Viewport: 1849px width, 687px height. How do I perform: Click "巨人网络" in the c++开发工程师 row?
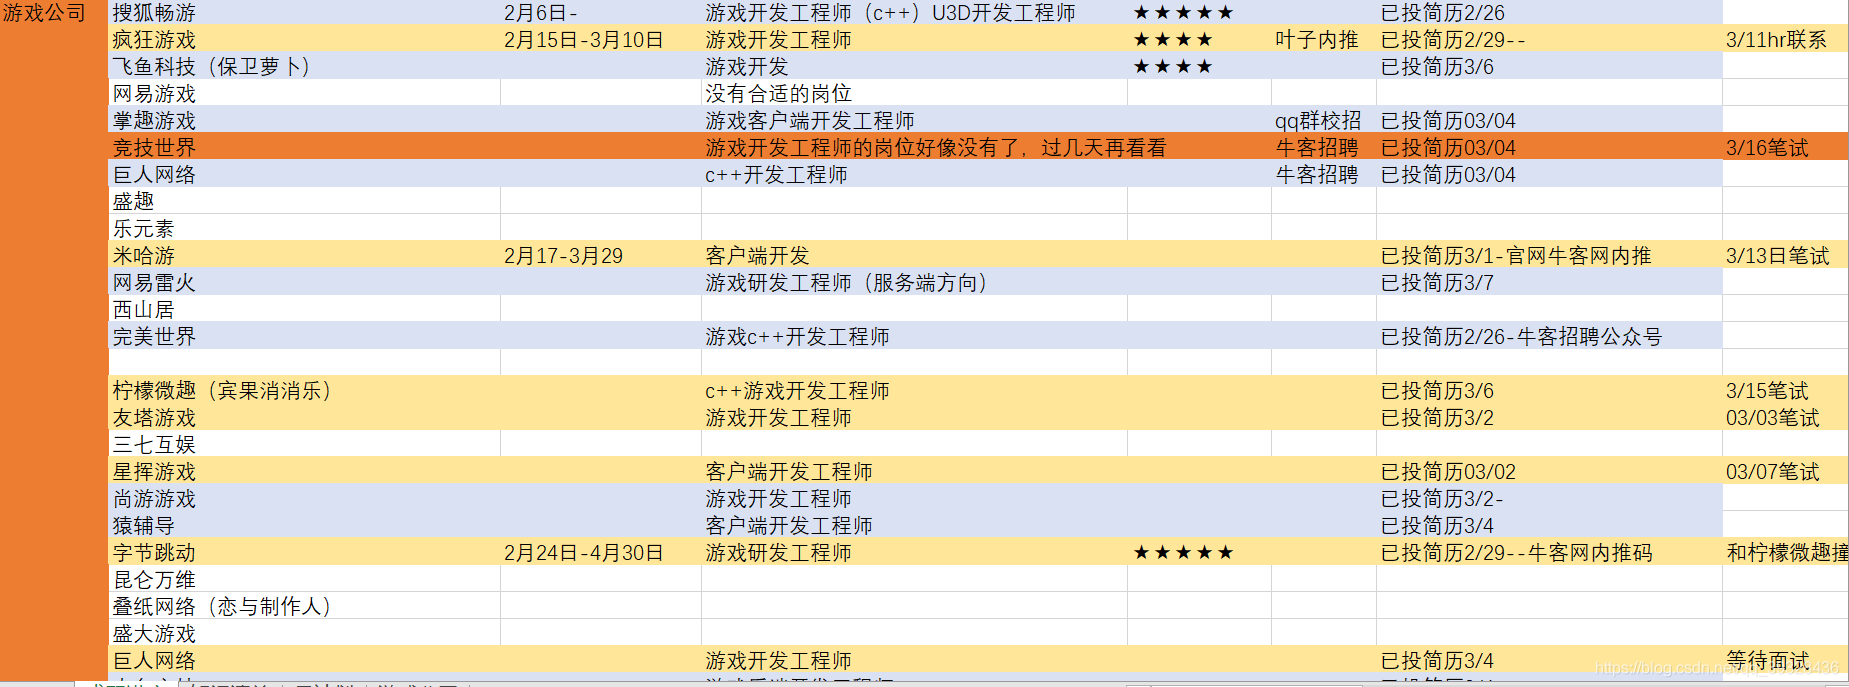point(305,174)
